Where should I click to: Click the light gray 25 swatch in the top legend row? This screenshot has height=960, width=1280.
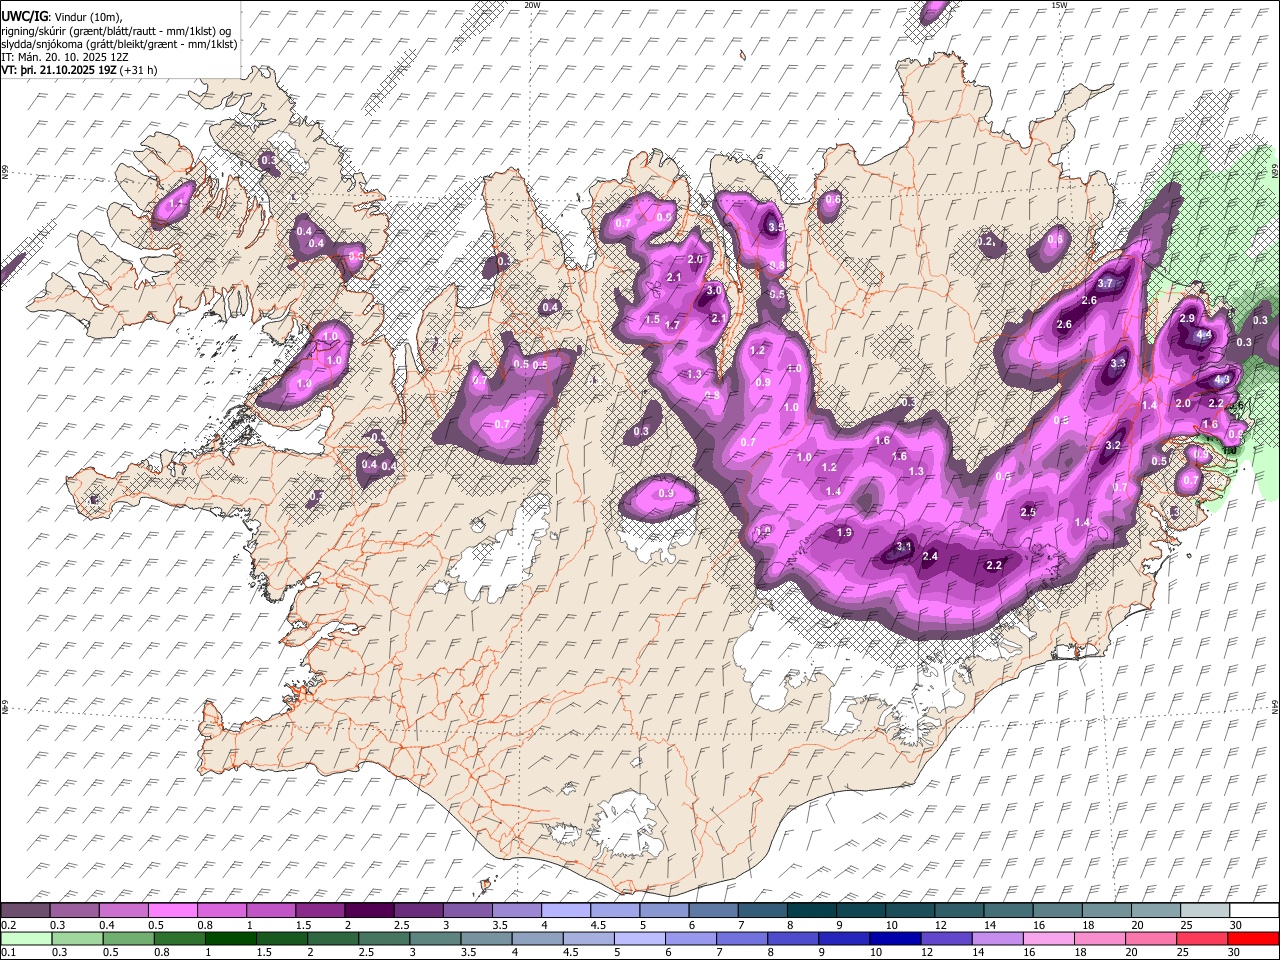tap(1203, 910)
